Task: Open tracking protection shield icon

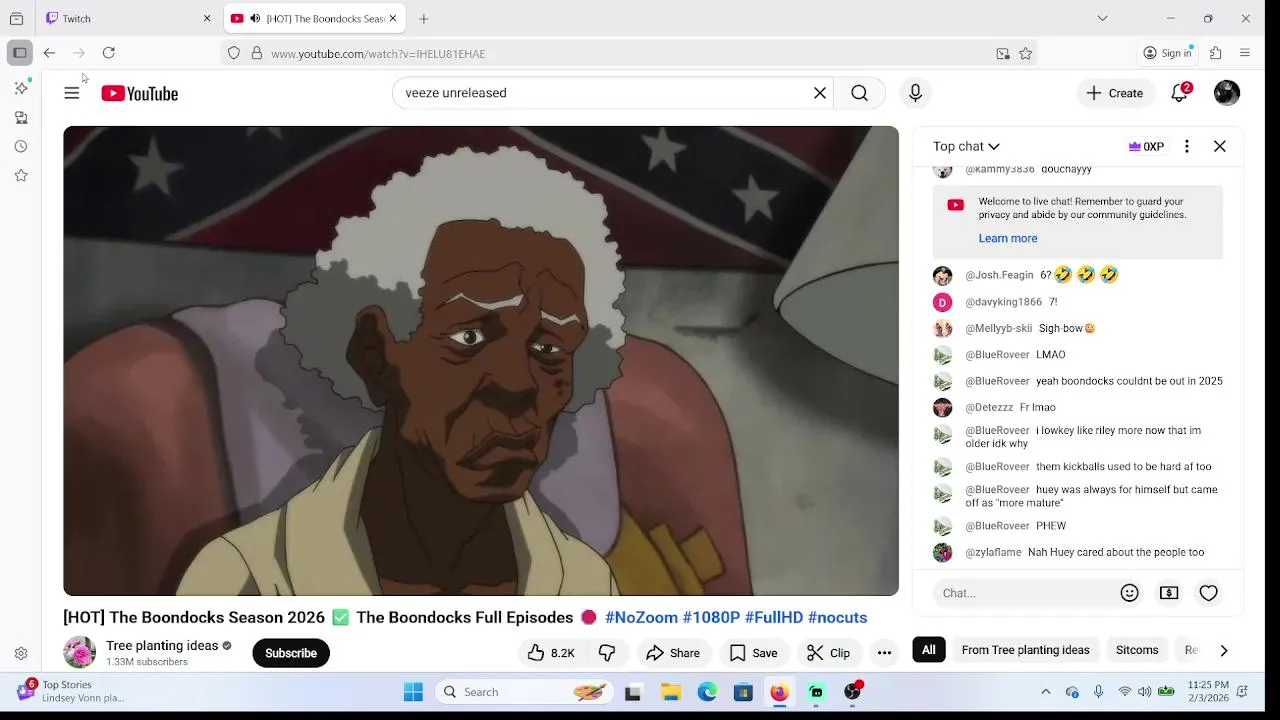Action: point(234,53)
